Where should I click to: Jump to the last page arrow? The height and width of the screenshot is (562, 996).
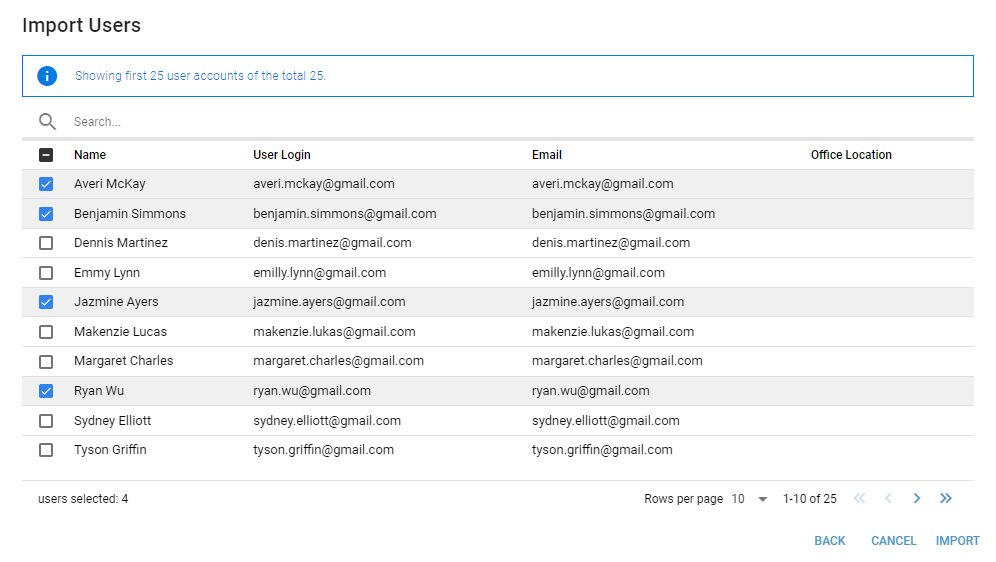point(946,499)
